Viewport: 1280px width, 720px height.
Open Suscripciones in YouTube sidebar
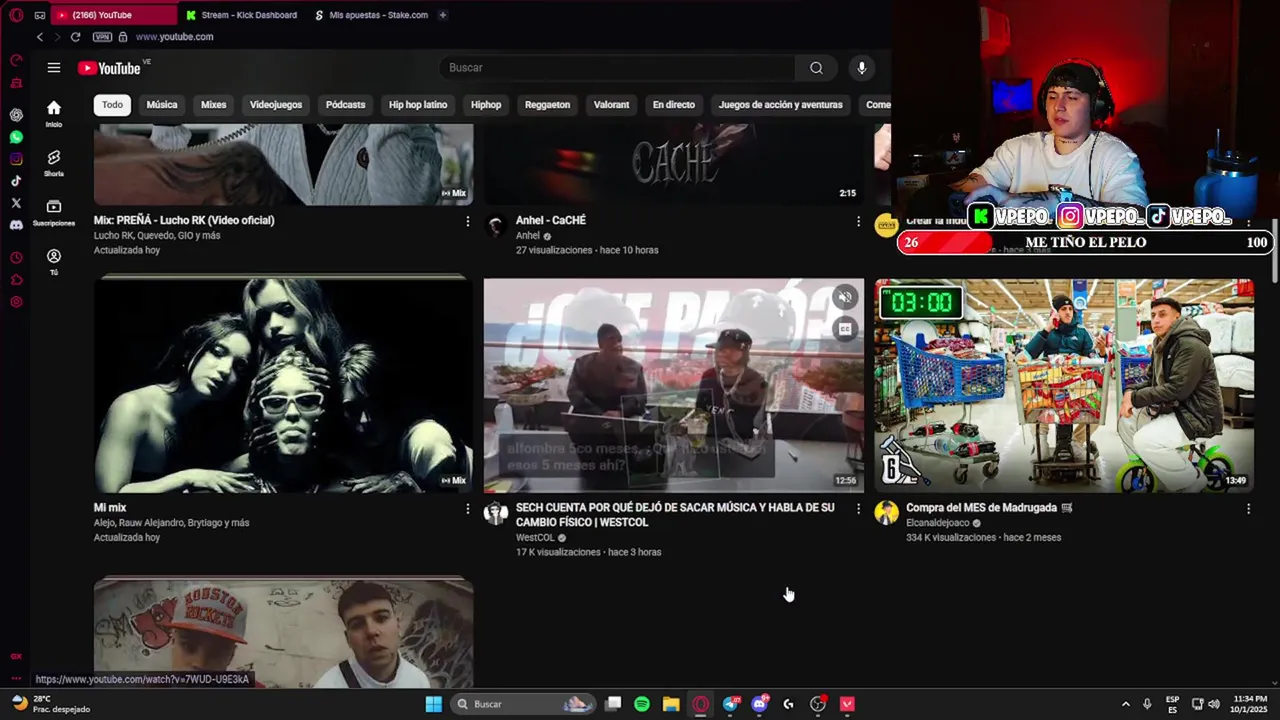click(54, 212)
